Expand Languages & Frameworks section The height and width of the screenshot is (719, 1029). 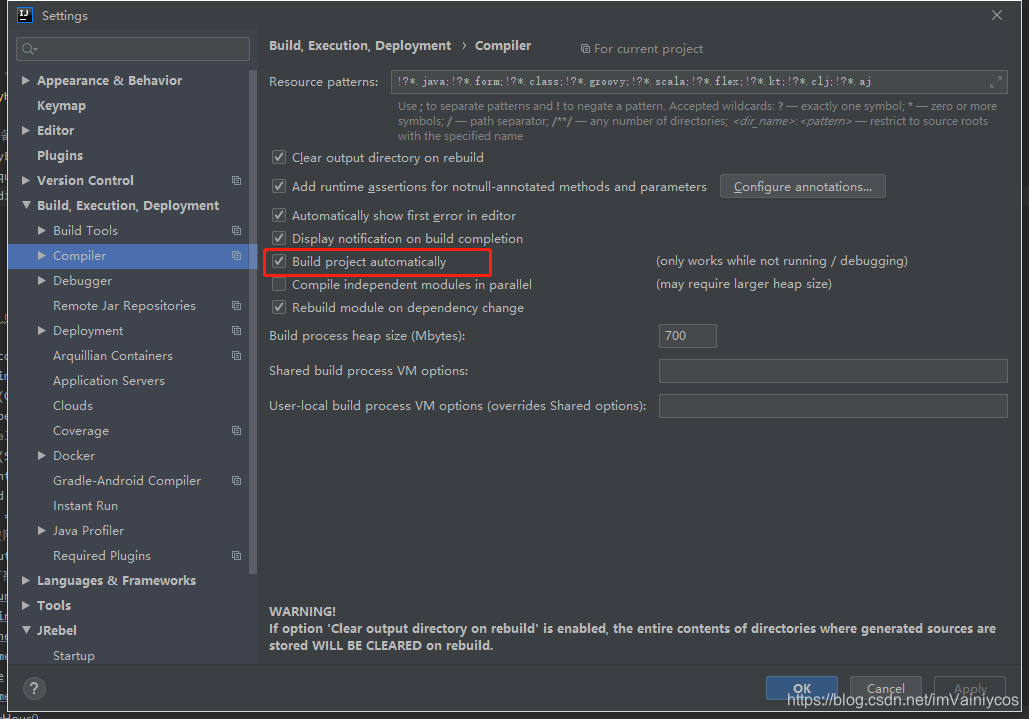[x=26, y=580]
